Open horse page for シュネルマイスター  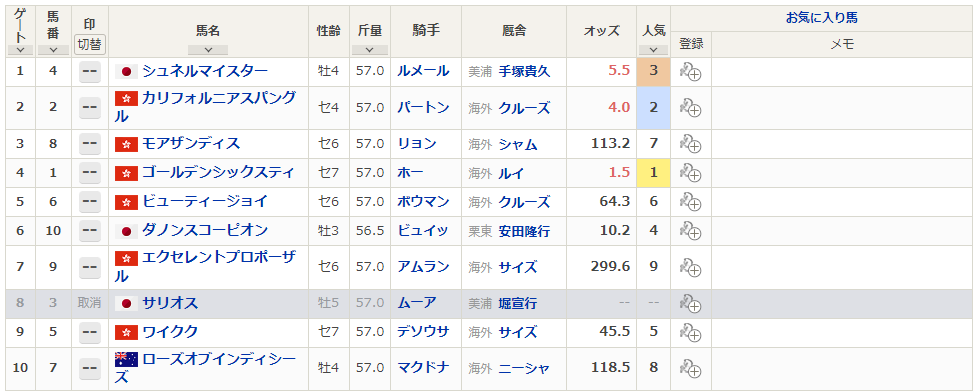[x=205, y=71]
